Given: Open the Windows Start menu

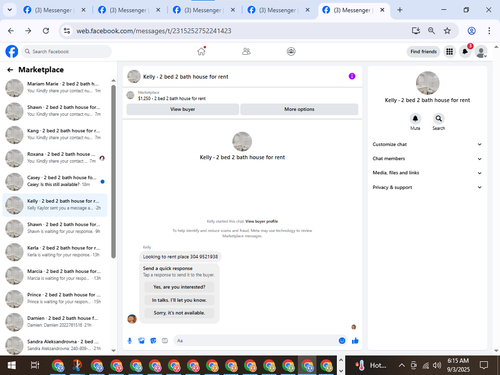Looking at the screenshot, I should point(12,365).
